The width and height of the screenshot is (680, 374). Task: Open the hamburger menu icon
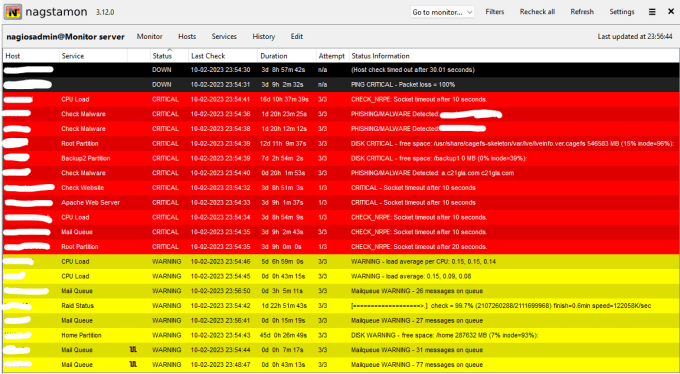pyautogui.click(x=652, y=12)
